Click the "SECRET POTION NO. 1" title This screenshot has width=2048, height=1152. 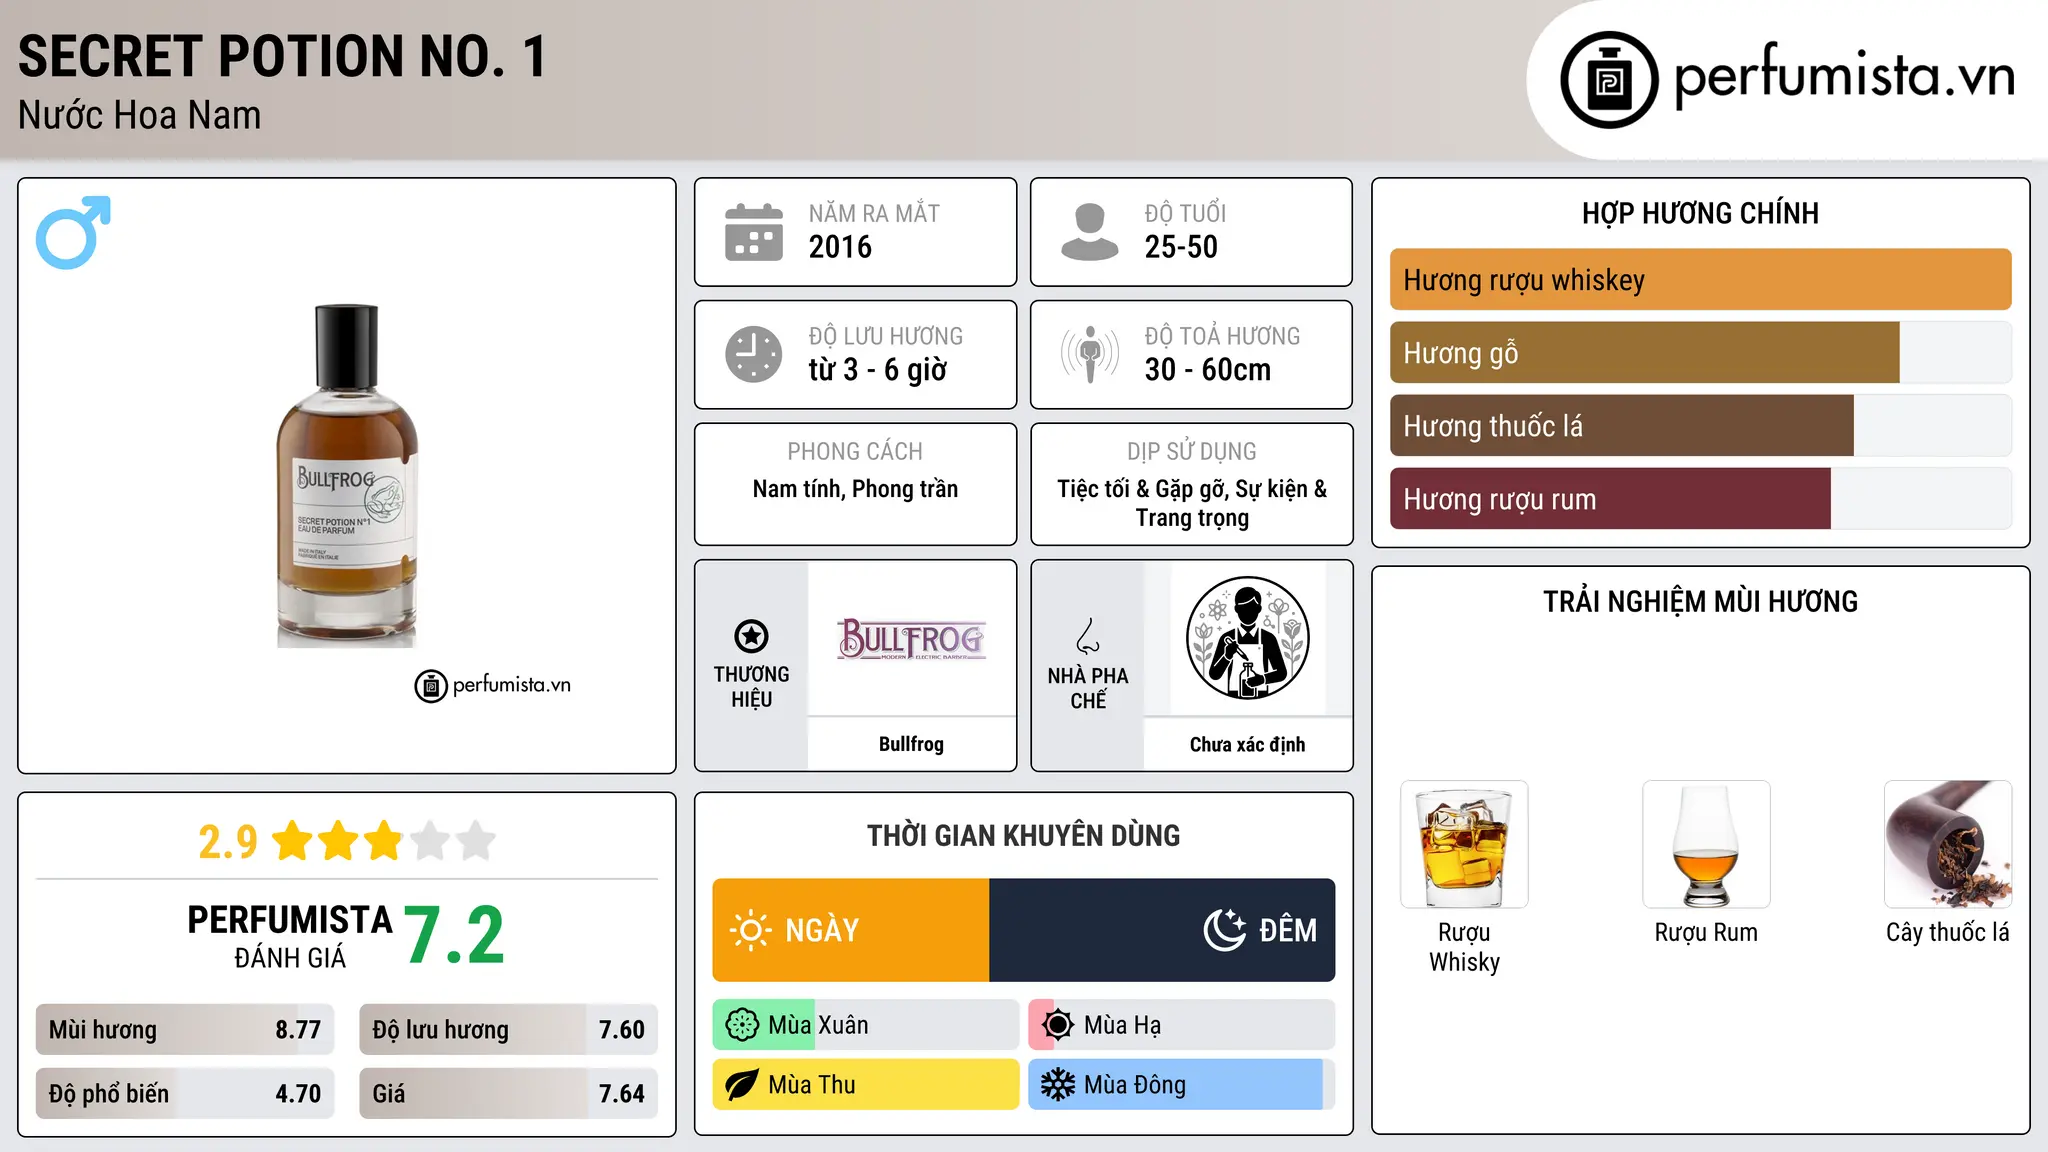[x=282, y=56]
